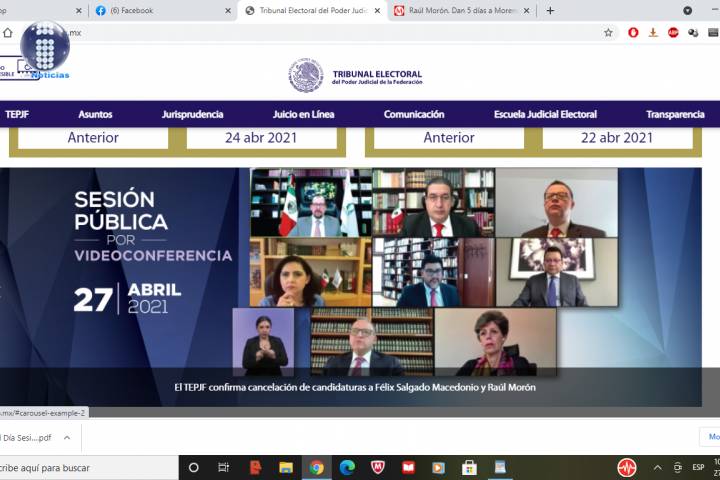This screenshot has height=480, width=720.
Task: Expand options for the downloaded PDF
Action: (67, 437)
